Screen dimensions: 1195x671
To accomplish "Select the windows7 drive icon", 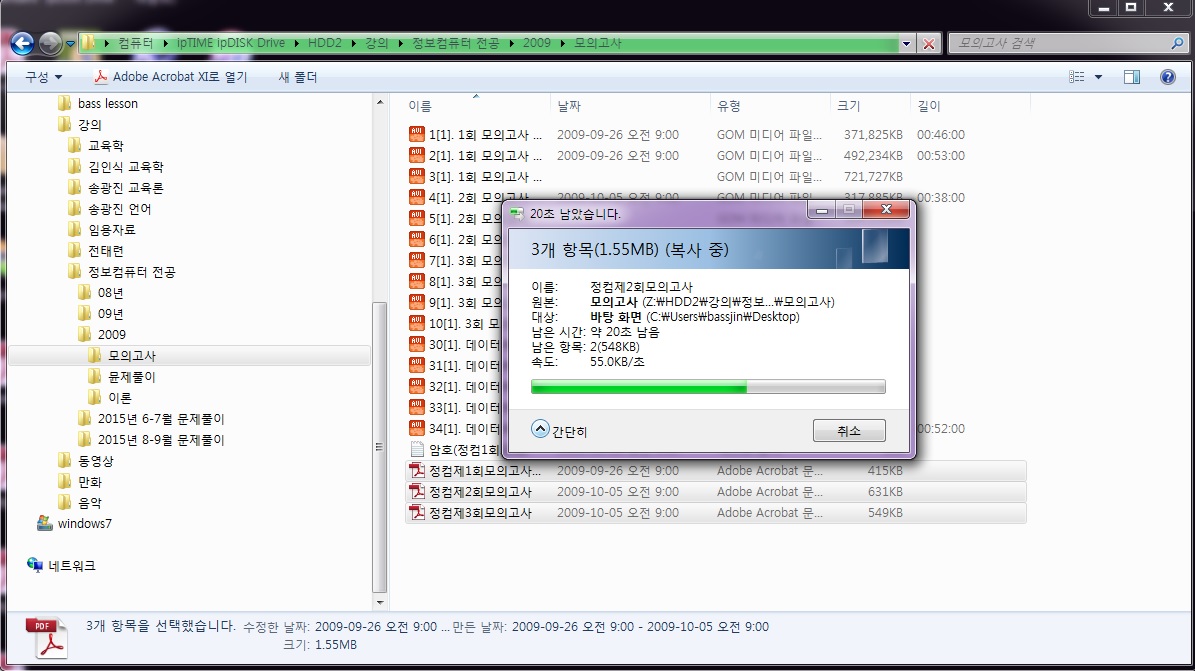I will tap(45, 523).
